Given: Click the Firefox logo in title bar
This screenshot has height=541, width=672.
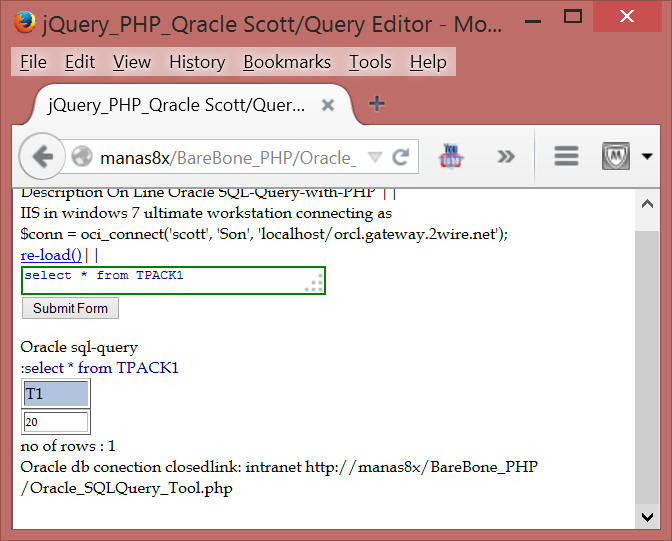Looking at the screenshot, I should point(24,22).
